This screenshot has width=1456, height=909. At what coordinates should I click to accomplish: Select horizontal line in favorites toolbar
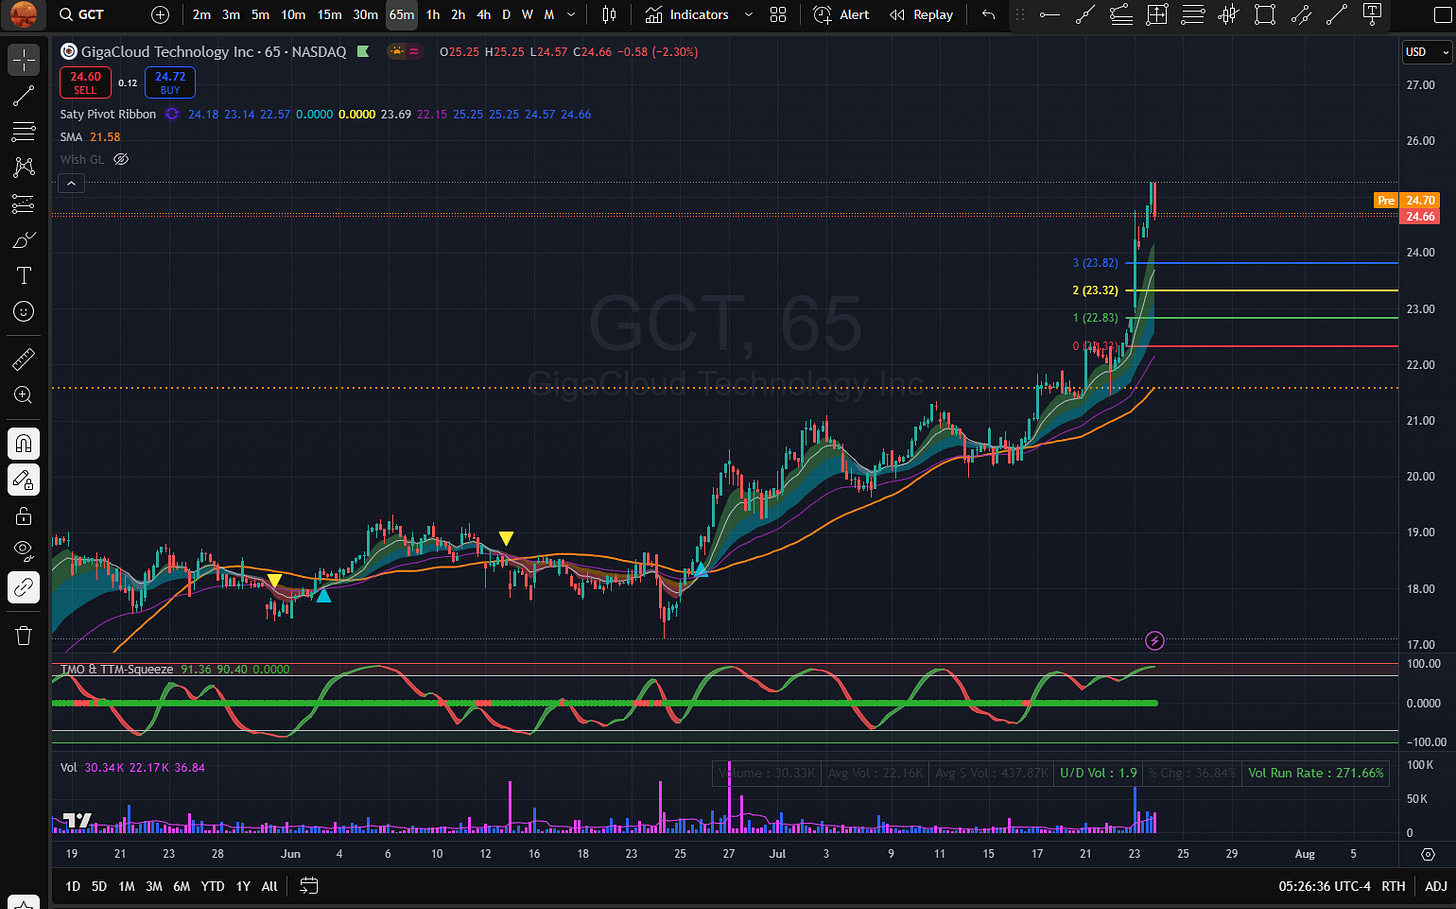(x=1049, y=15)
